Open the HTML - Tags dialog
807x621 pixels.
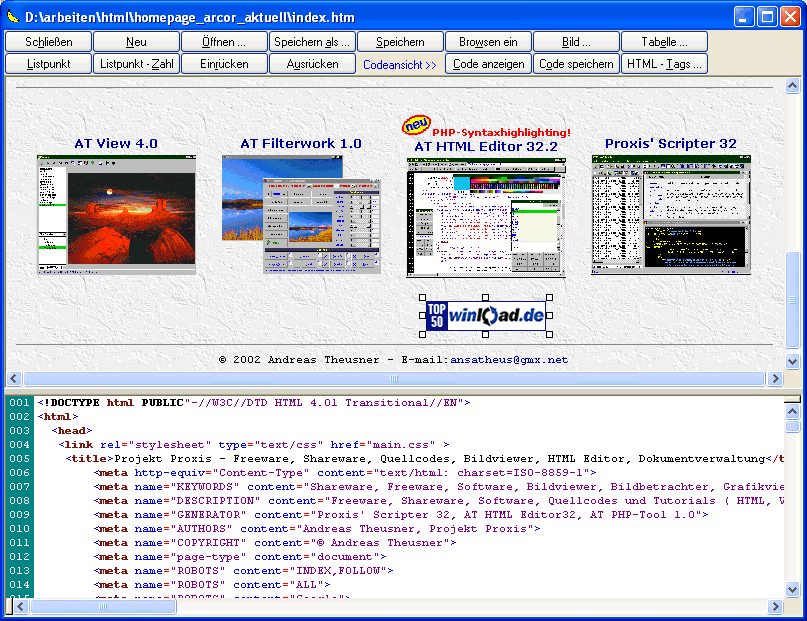pos(664,64)
